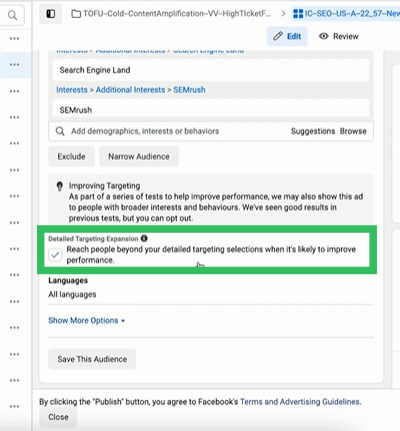400x431 pixels.
Task: Click the breadcrumb chevron arrow separator
Action: 283,14
